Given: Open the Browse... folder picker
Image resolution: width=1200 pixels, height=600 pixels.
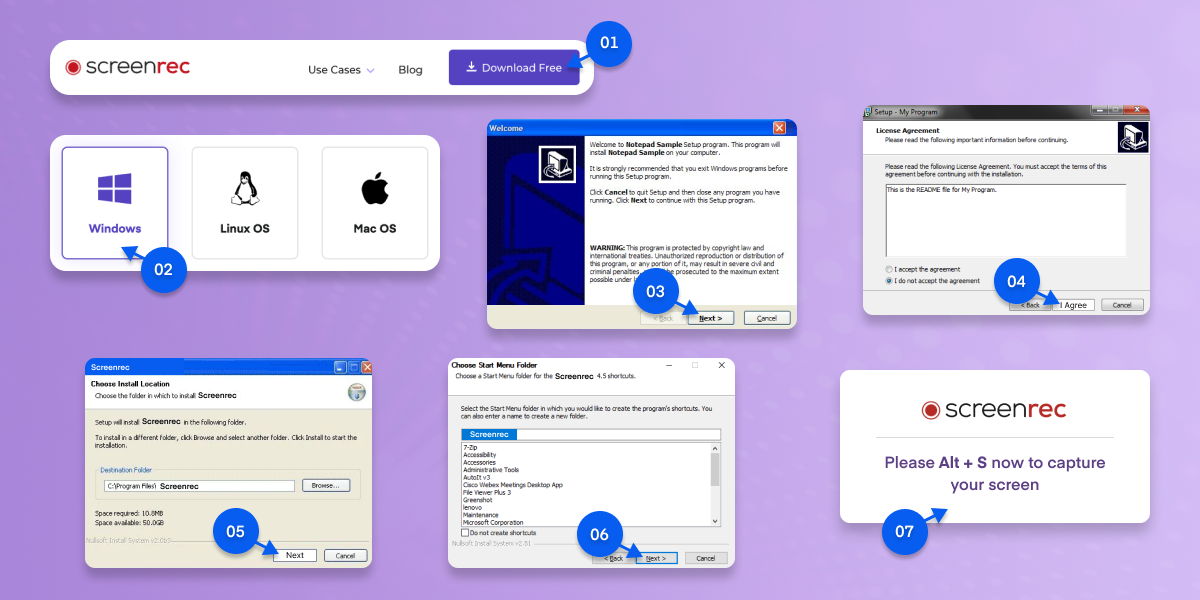Looking at the screenshot, I should pyautogui.click(x=325, y=485).
